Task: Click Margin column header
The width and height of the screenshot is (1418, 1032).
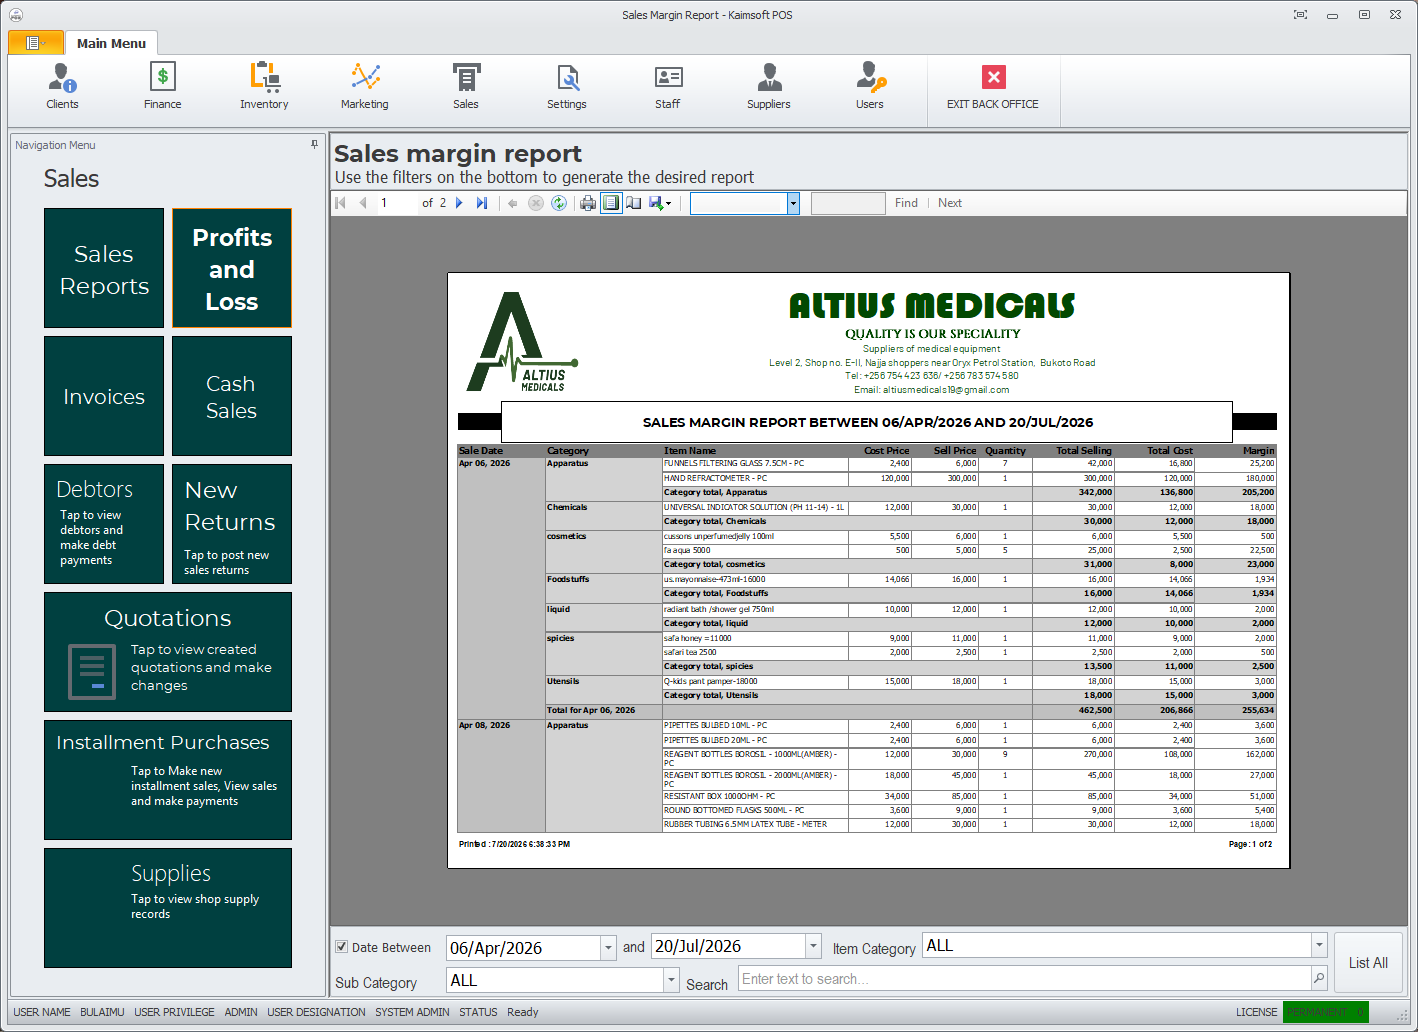Action: (1258, 451)
